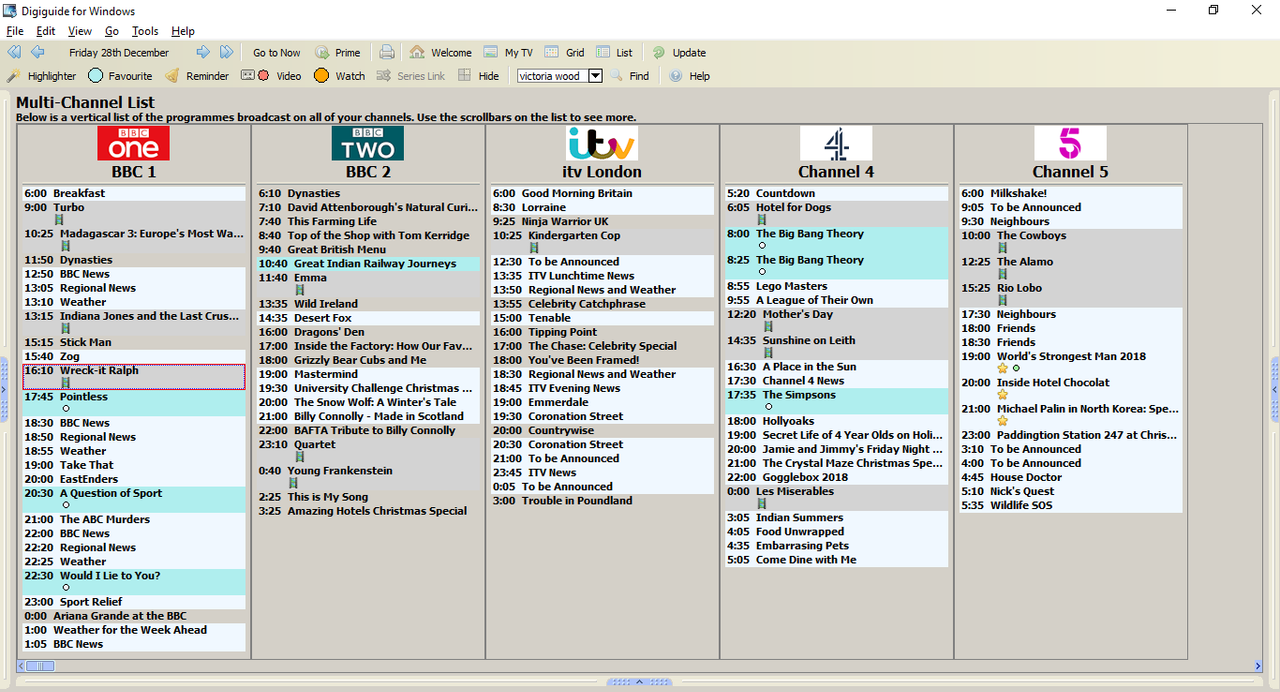Select The Simpsons at 17:35

click(837, 401)
